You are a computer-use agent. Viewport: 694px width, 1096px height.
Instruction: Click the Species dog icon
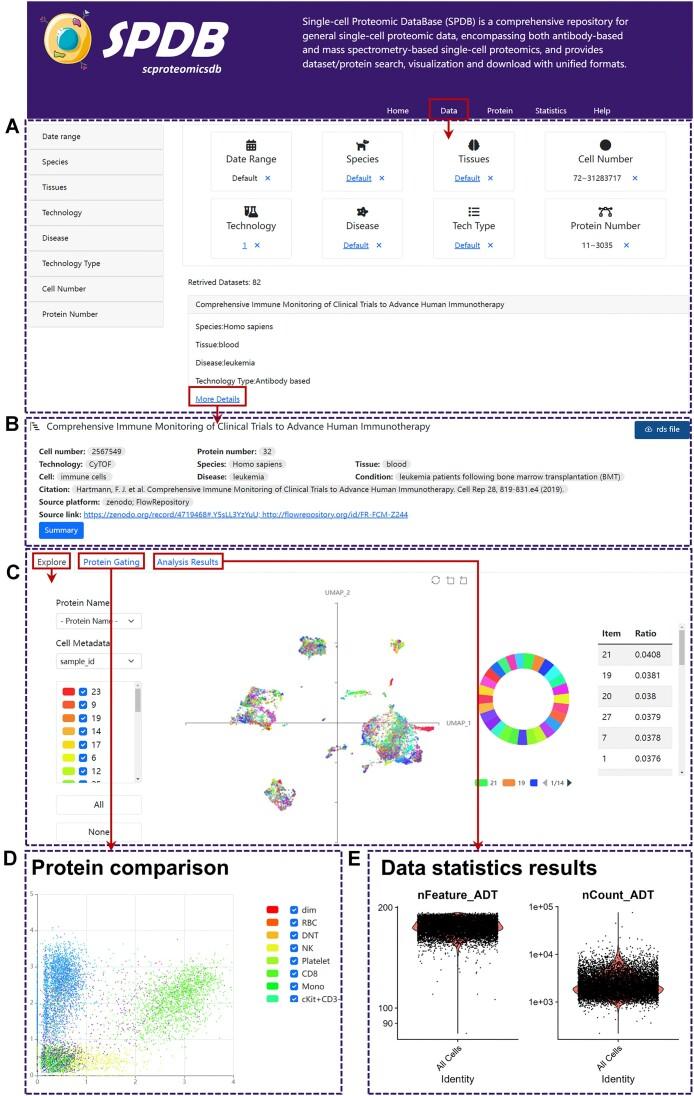point(362,145)
